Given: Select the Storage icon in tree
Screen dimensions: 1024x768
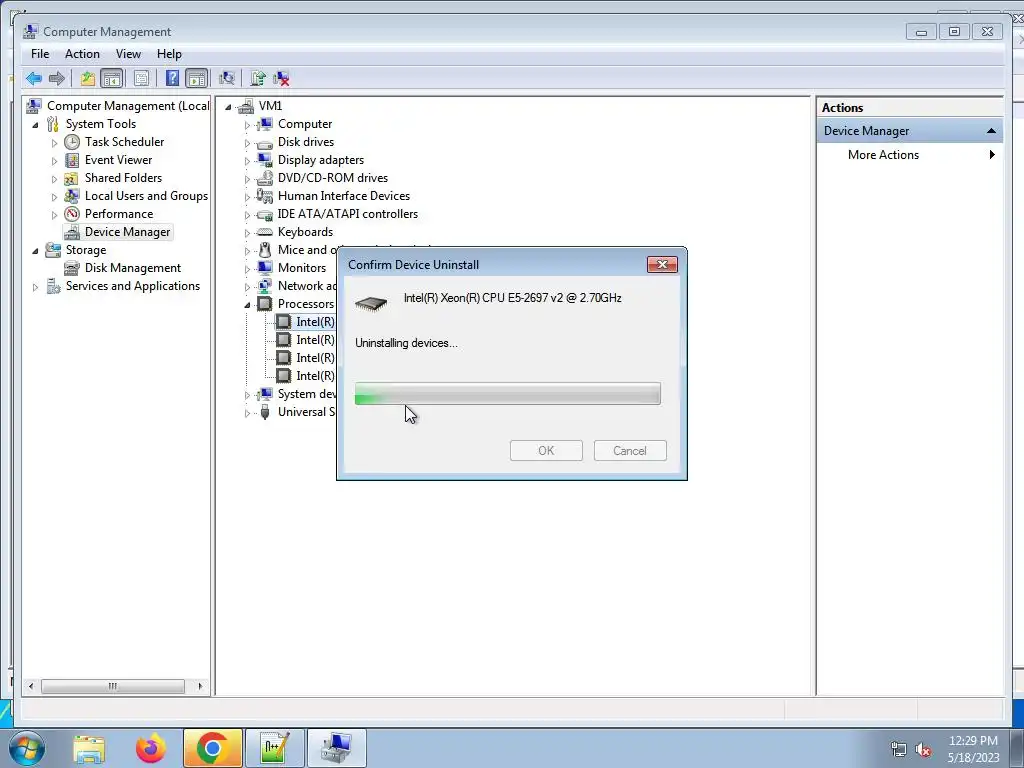Looking at the screenshot, I should (x=53, y=250).
